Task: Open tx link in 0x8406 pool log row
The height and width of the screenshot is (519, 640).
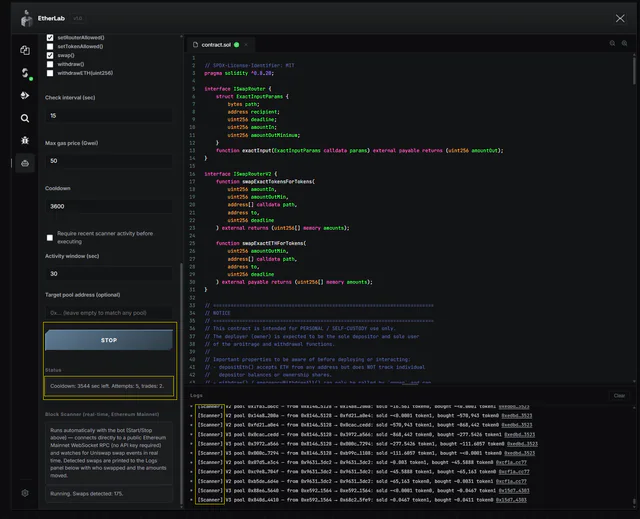Action: [511, 500]
